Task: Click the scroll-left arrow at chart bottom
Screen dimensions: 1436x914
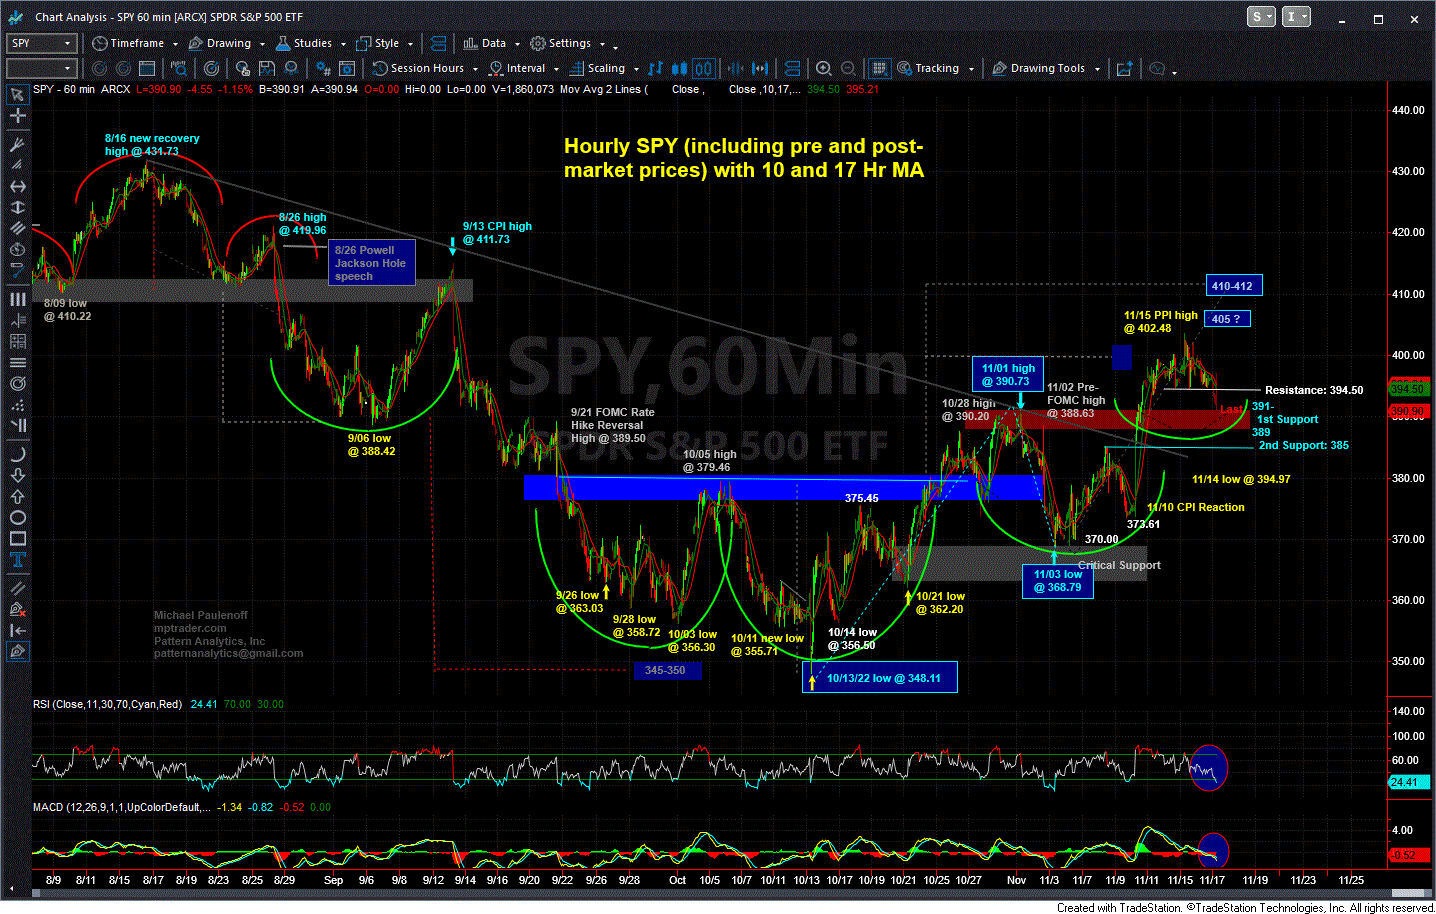Action: click(x=14, y=889)
